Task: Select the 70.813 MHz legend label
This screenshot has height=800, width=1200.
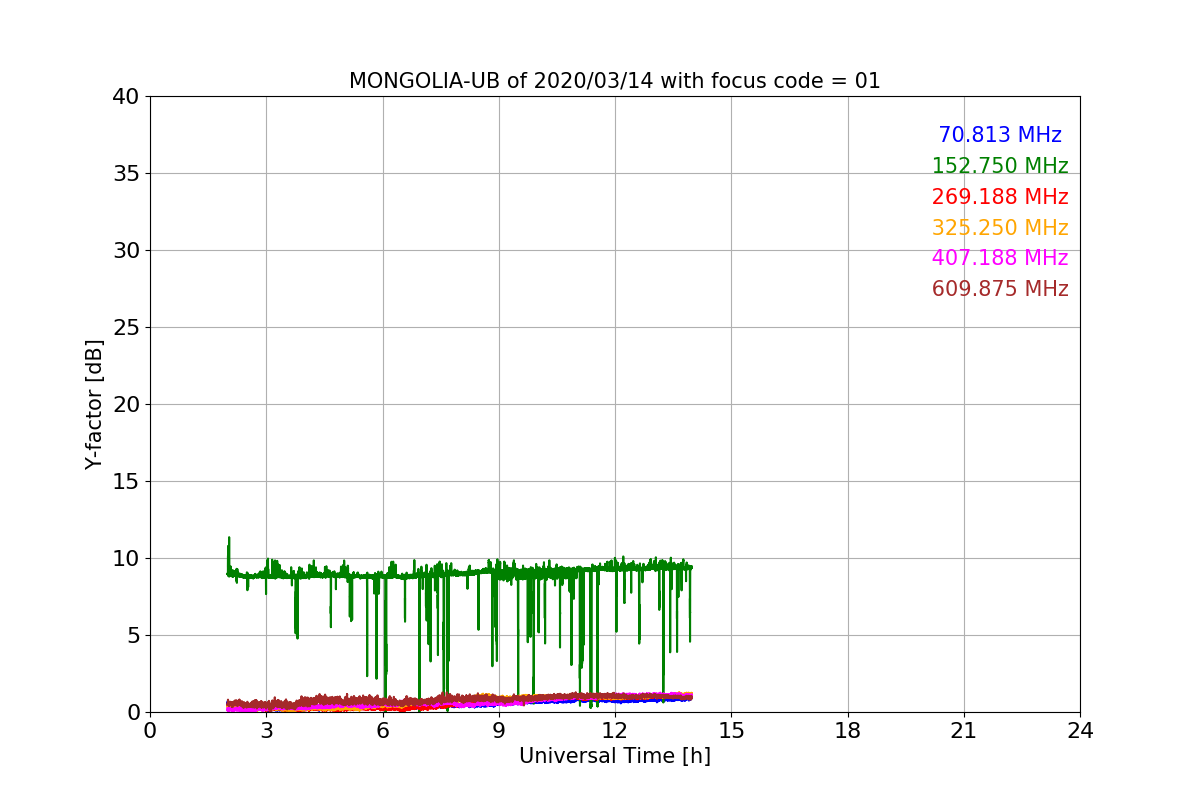Action: (x=1000, y=135)
